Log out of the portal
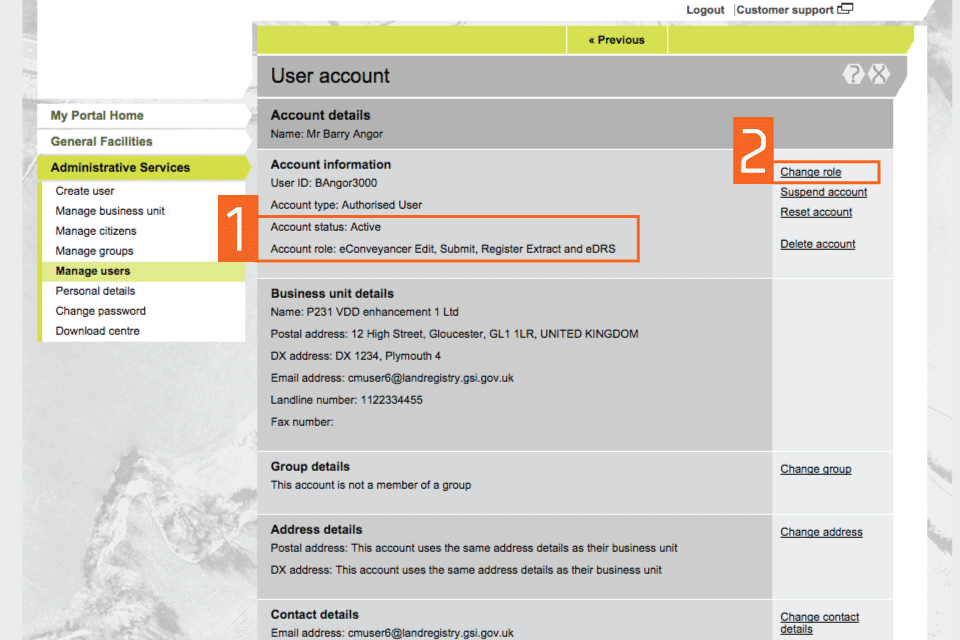Image resolution: width=960 pixels, height=640 pixels. [x=705, y=10]
